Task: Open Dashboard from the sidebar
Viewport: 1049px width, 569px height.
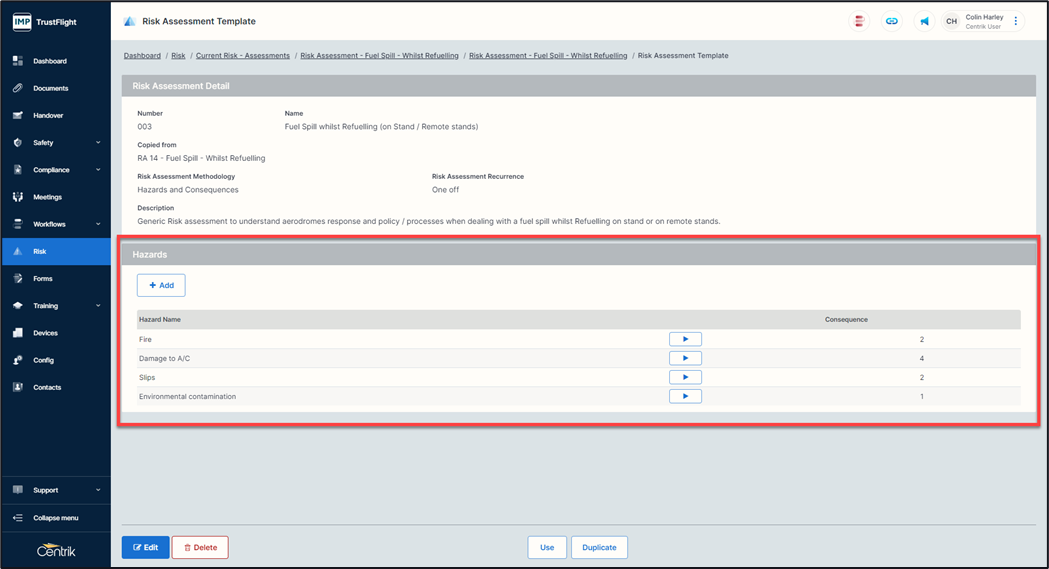Action: [x=50, y=61]
